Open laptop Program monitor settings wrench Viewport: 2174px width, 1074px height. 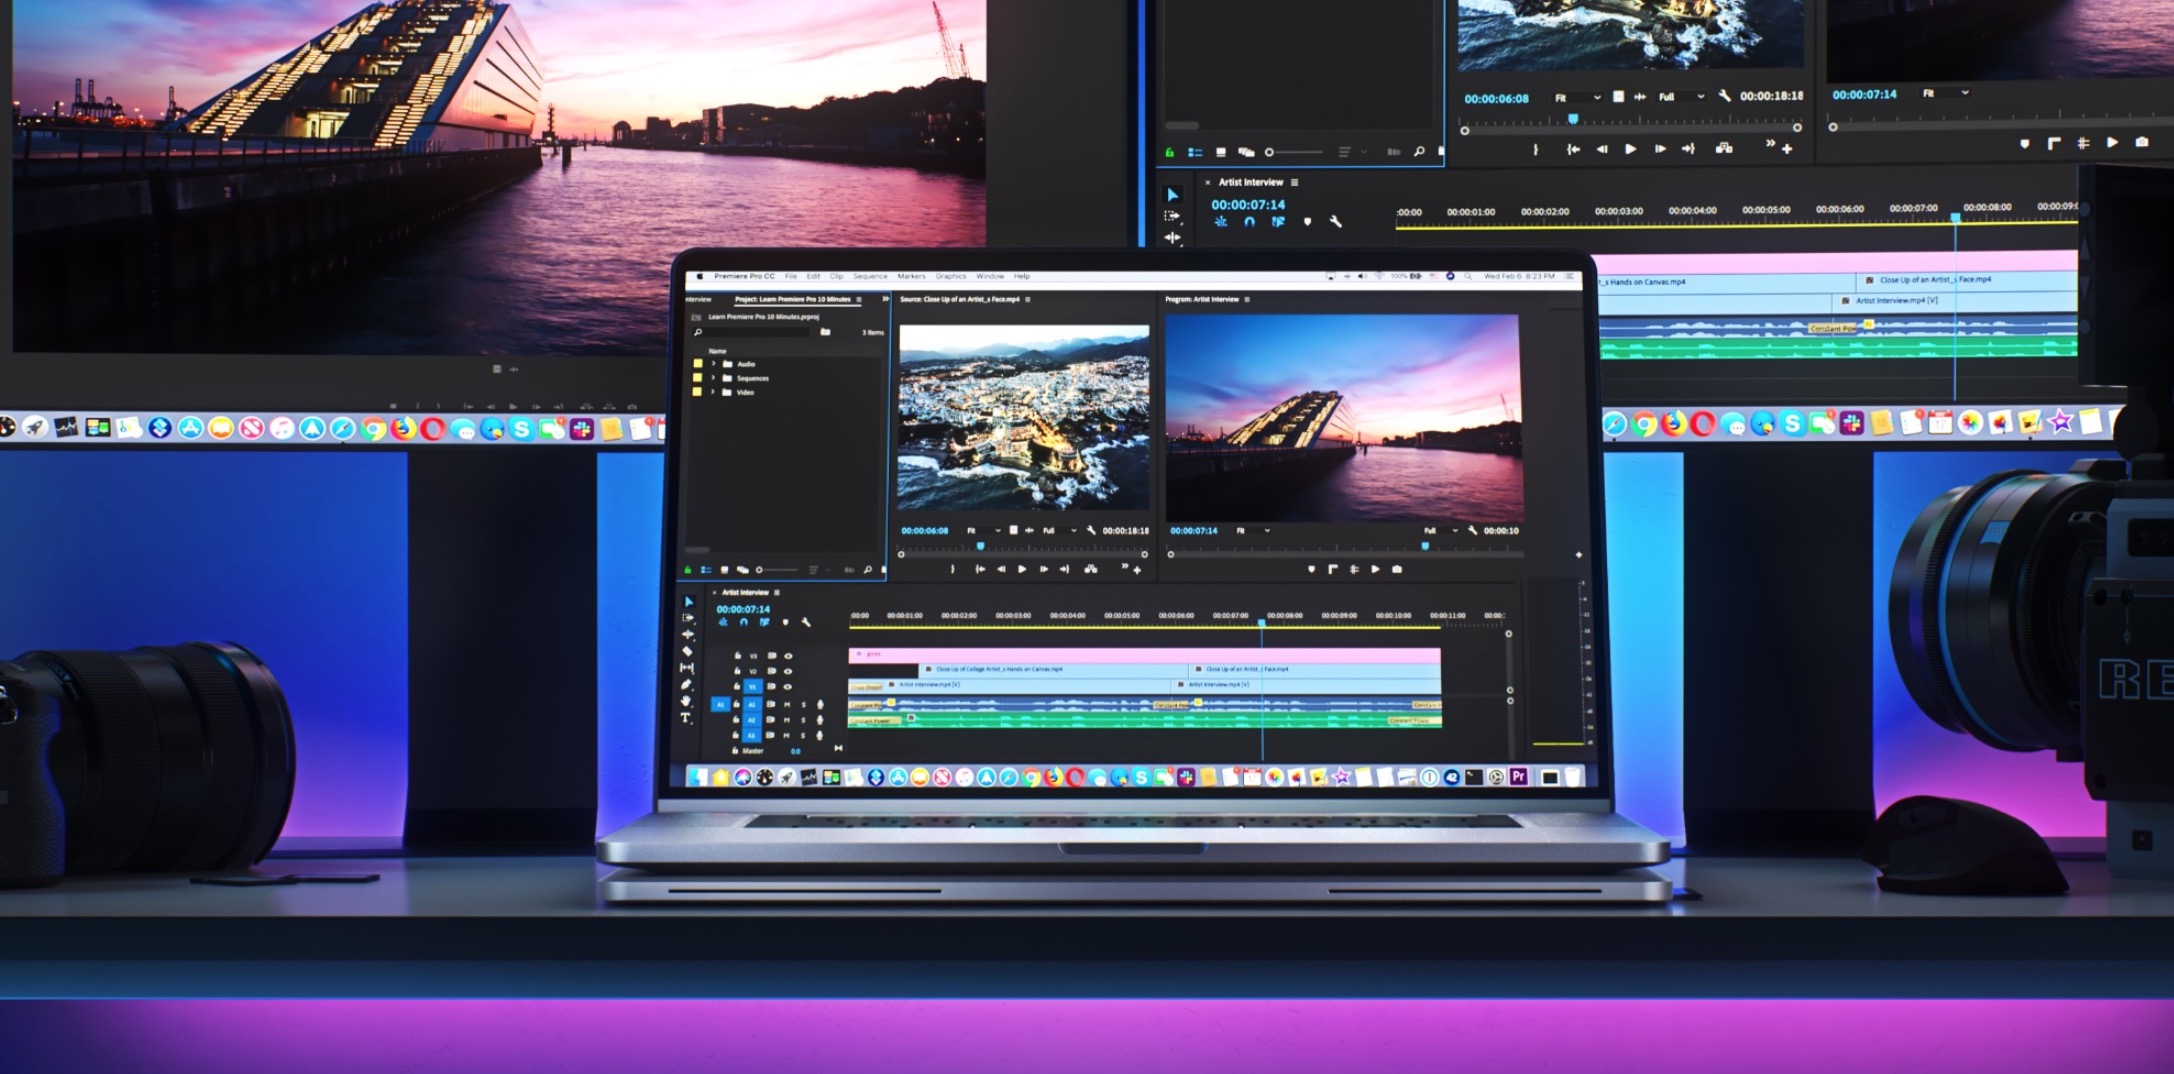coord(1472,530)
